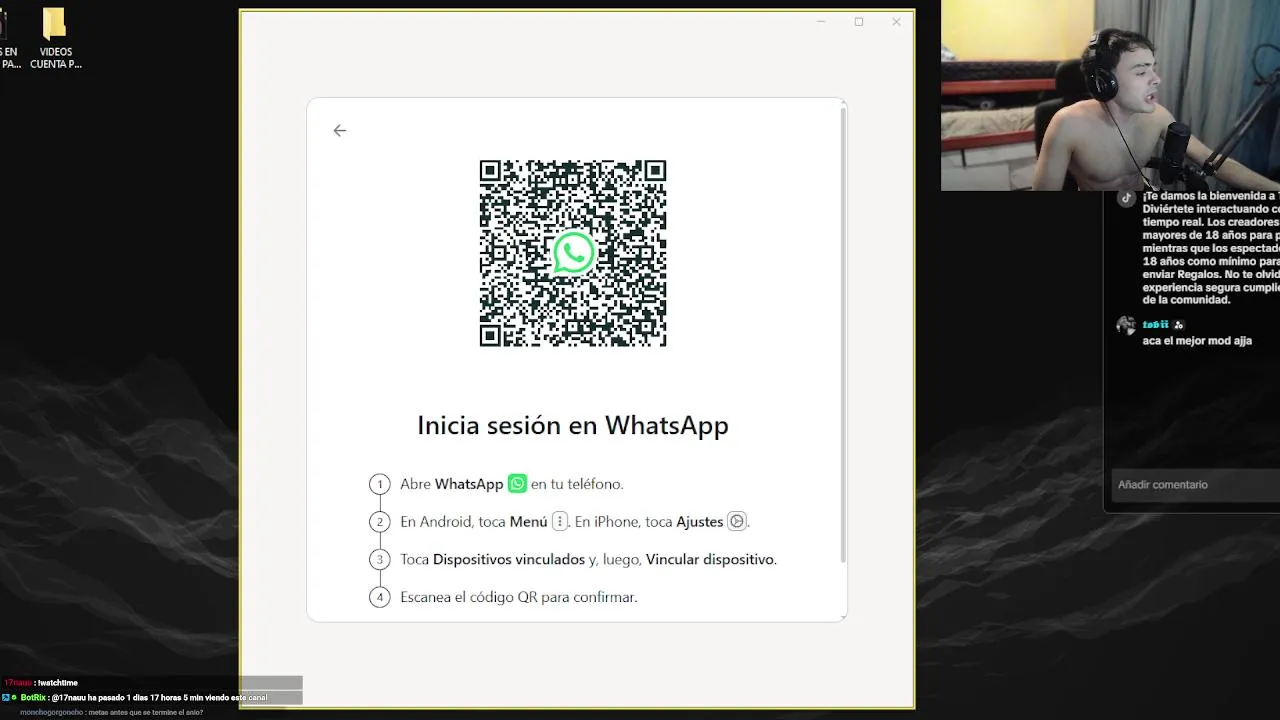Click the webcam feed thumbnail
1280x720 pixels.
tap(1110, 95)
